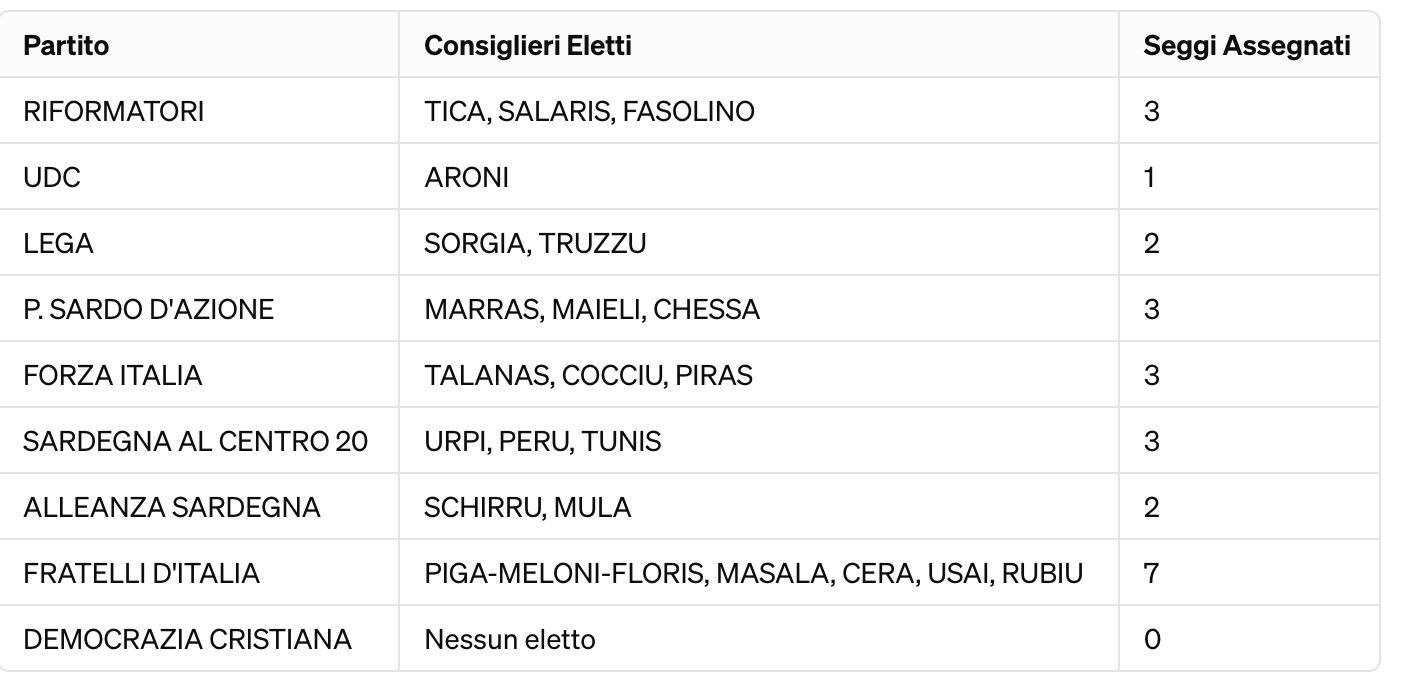Click the TICA, SALARIS, FASOLINO cell
This screenshot has height=690, width=1418.
tap(589, 112)
